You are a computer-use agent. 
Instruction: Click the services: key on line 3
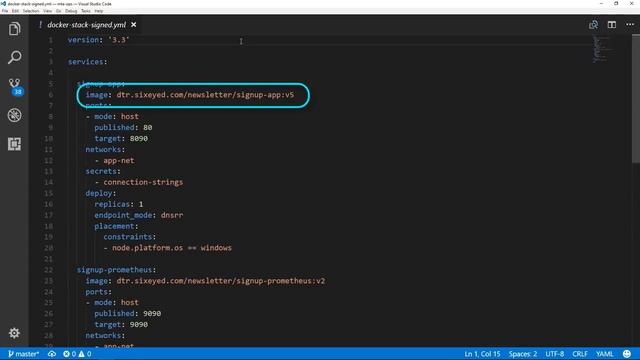[87, 62]
